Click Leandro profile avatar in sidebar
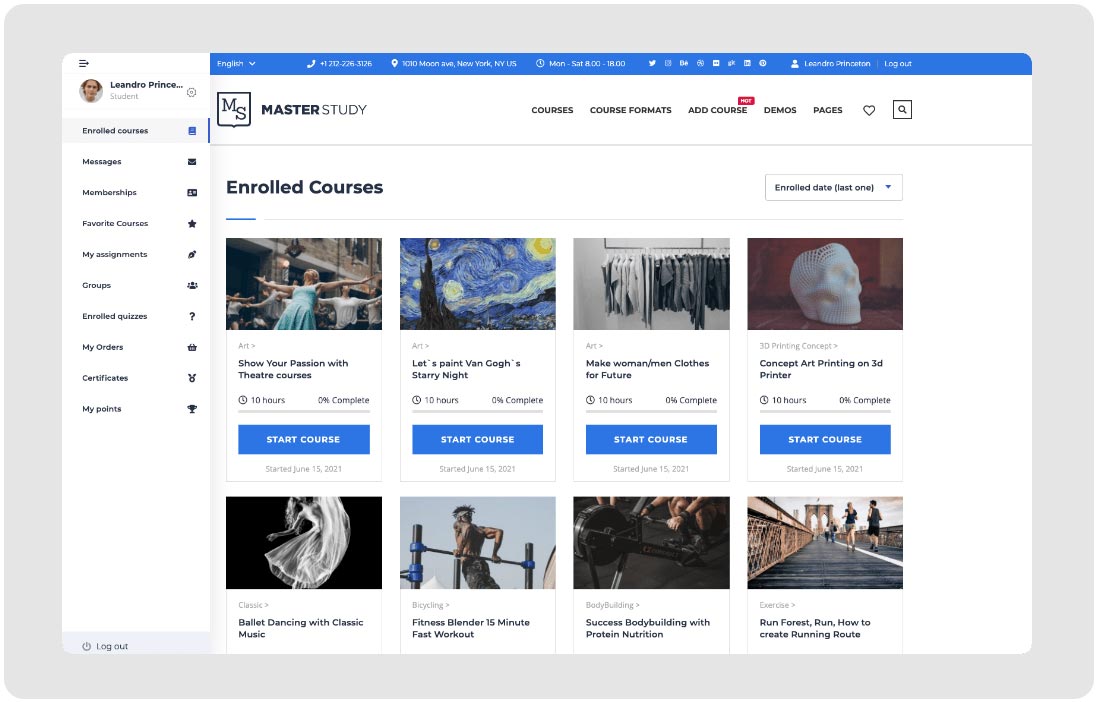The width and height of the screenshot is (1097, 702). [91, 91]
